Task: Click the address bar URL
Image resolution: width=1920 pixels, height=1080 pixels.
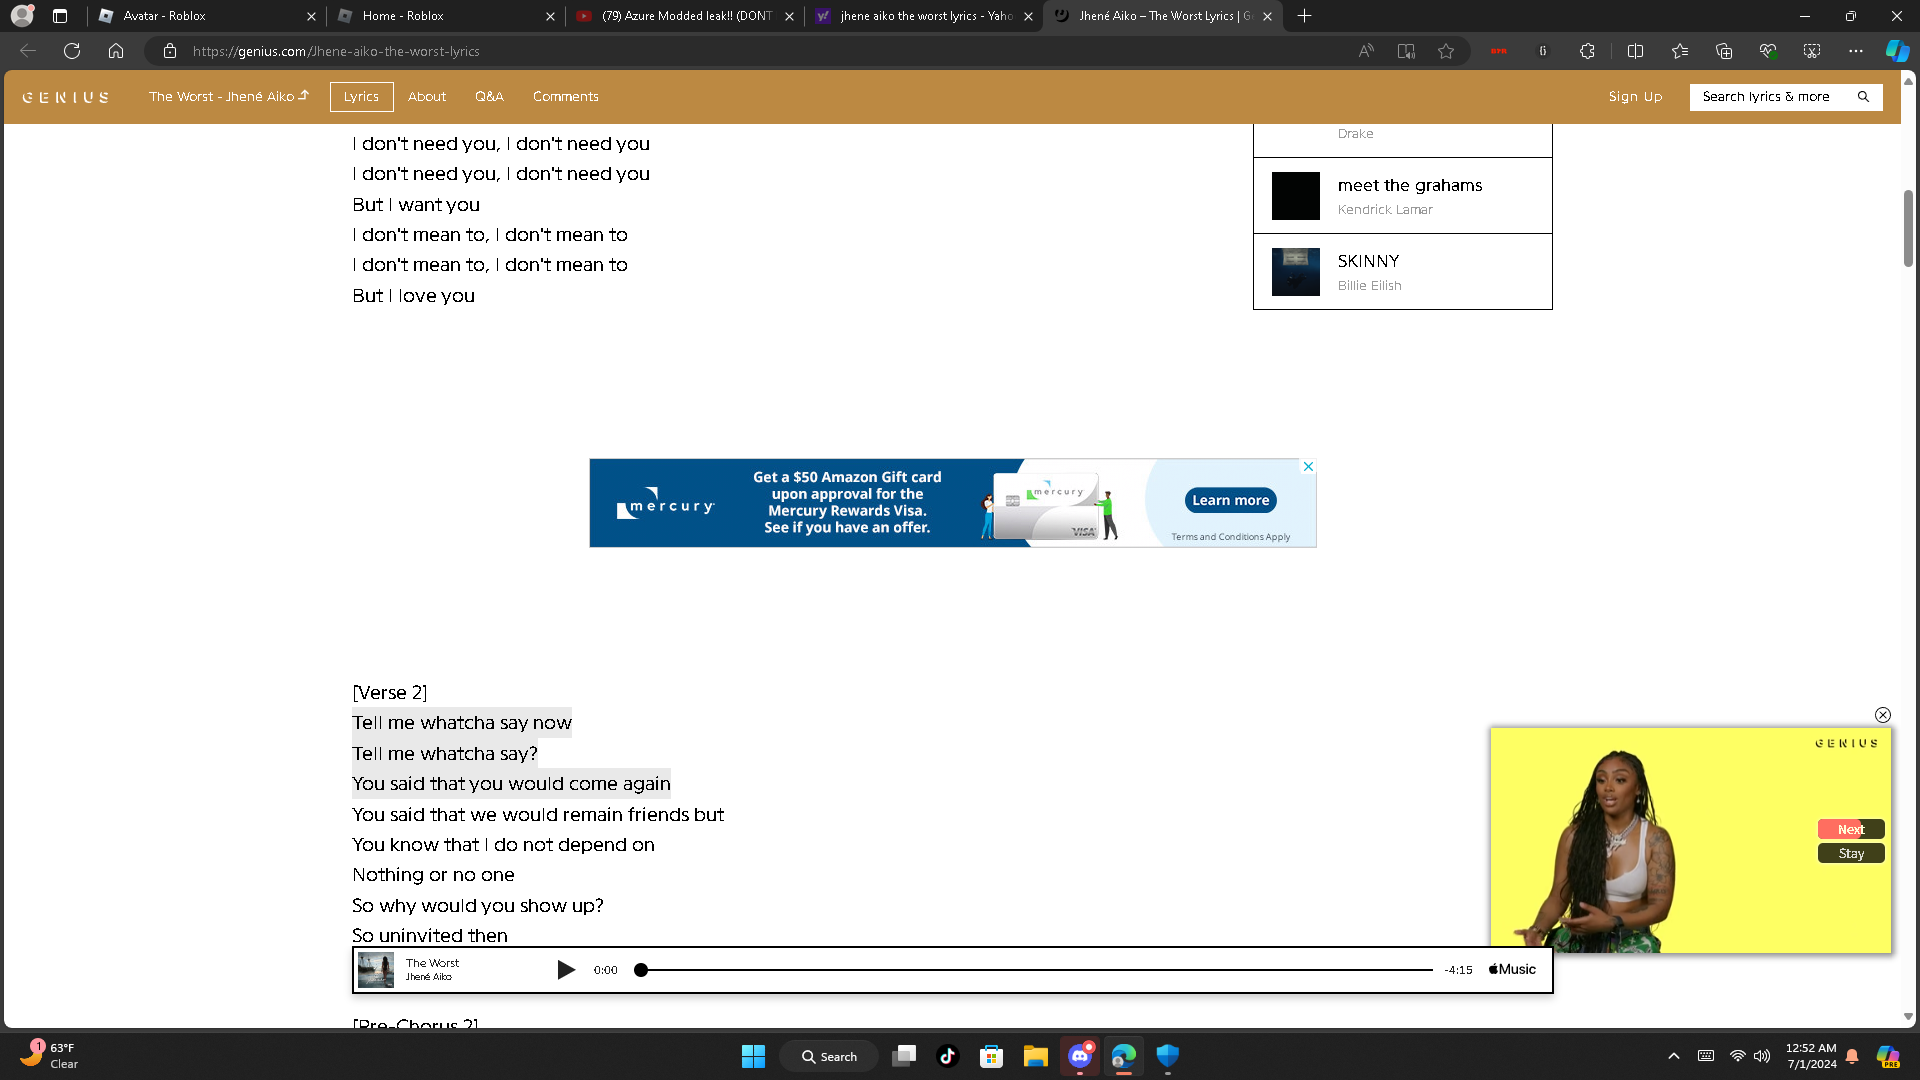Action: point(336,51)
